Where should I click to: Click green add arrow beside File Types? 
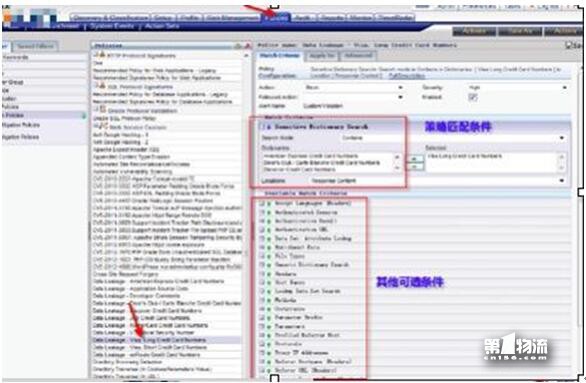[269, 256]
